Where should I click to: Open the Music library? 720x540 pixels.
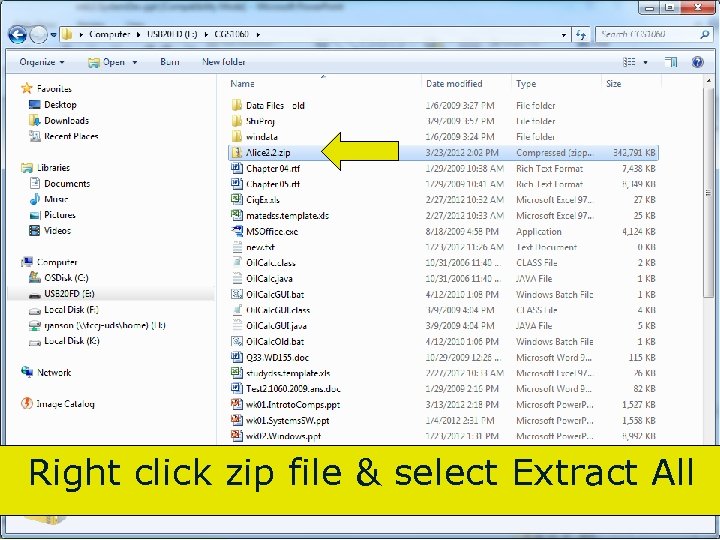coord(56,199)
